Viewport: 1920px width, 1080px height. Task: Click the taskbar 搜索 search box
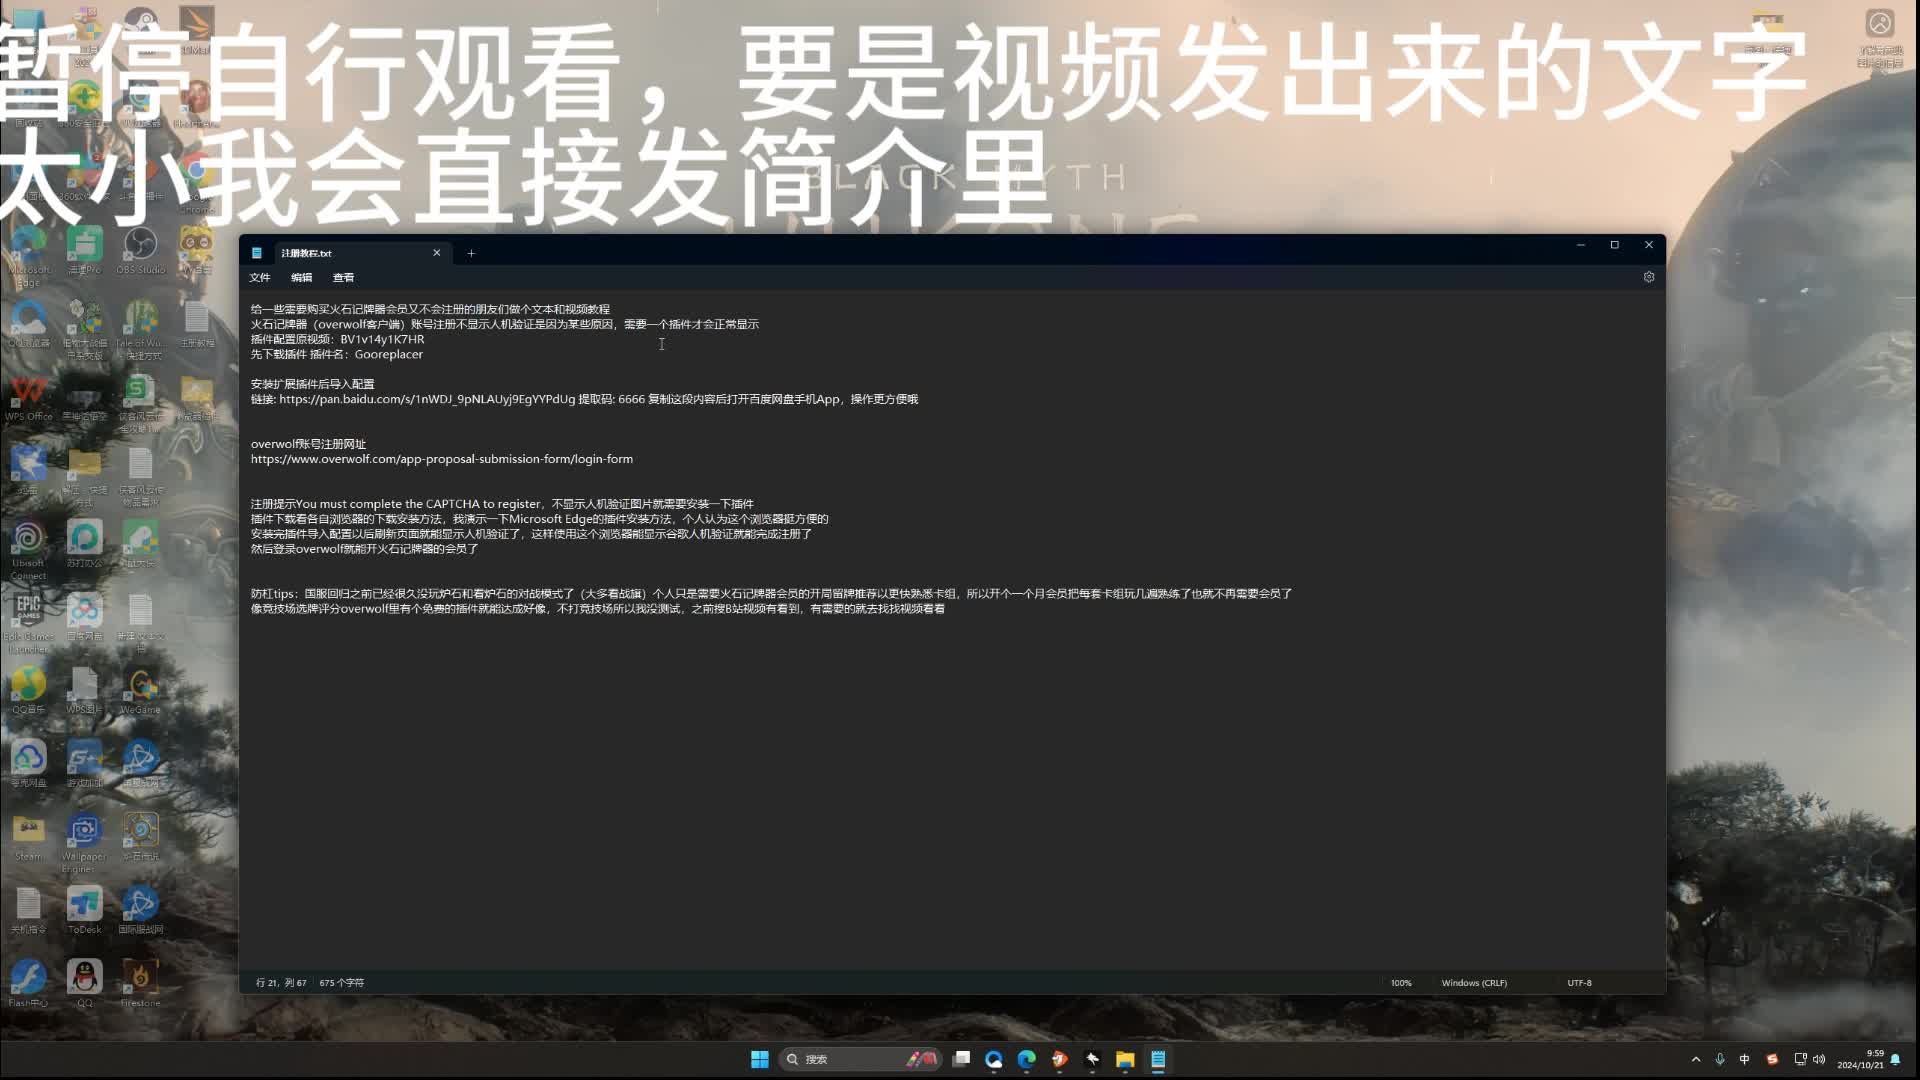click(x=860, y=1059)
